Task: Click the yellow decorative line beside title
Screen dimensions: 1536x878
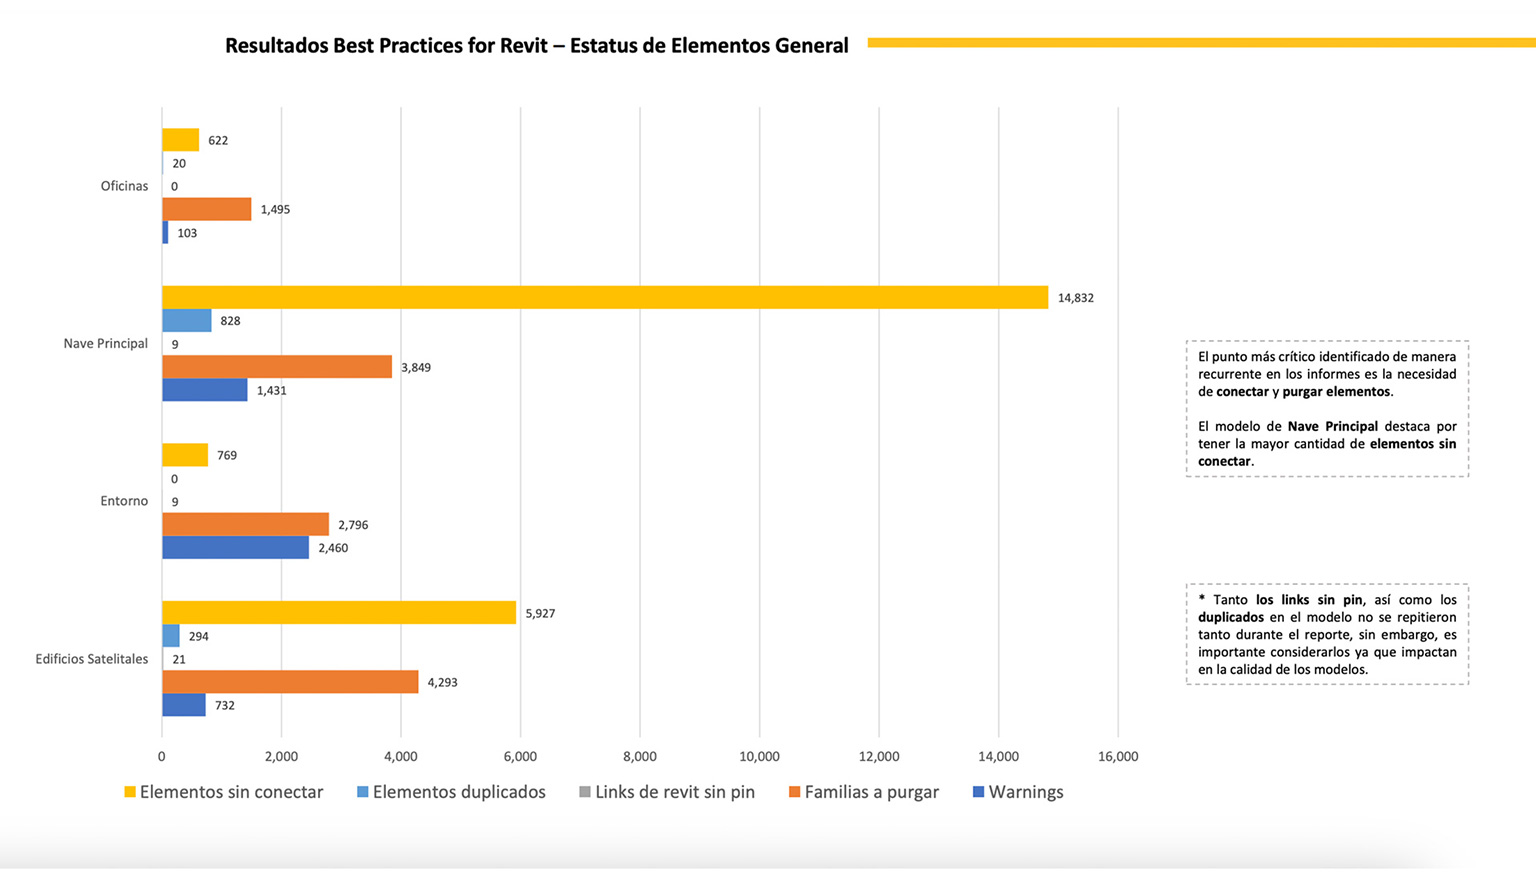Action: (1200, 43)
